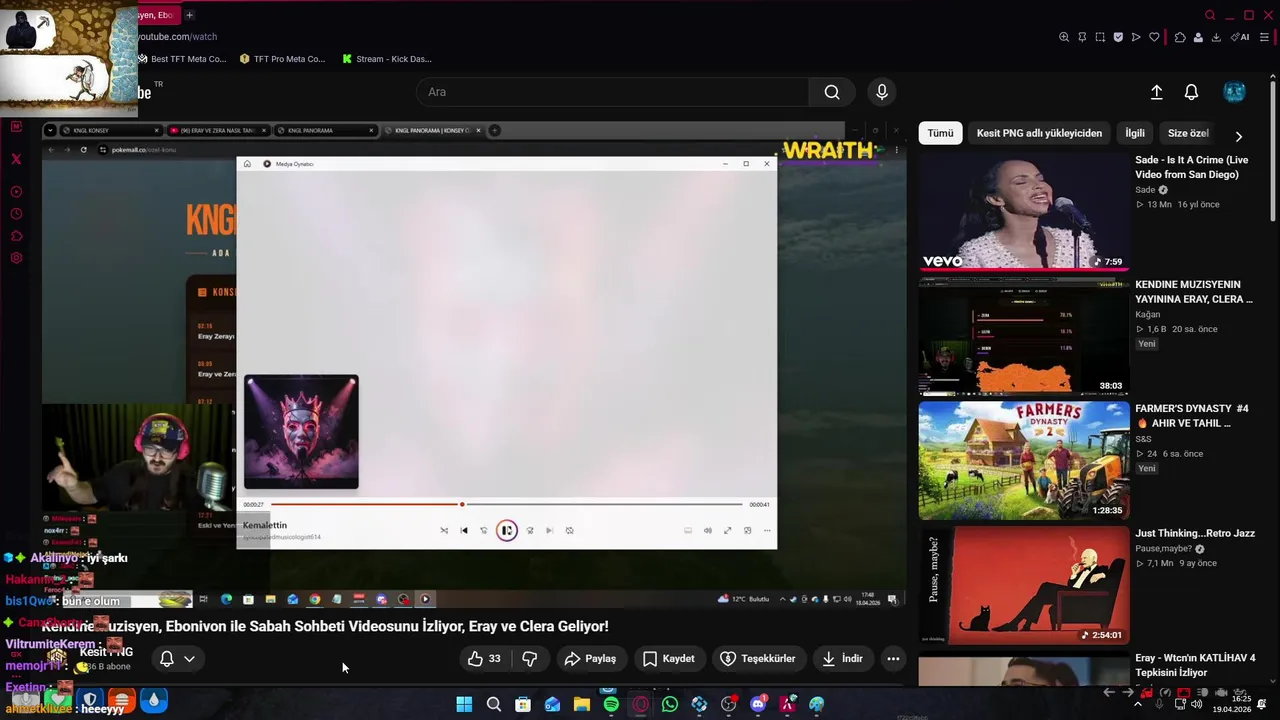Open the account avatar menu
The height and width of the screenshot is (720, 1280).
click(x=1235, y=92)
